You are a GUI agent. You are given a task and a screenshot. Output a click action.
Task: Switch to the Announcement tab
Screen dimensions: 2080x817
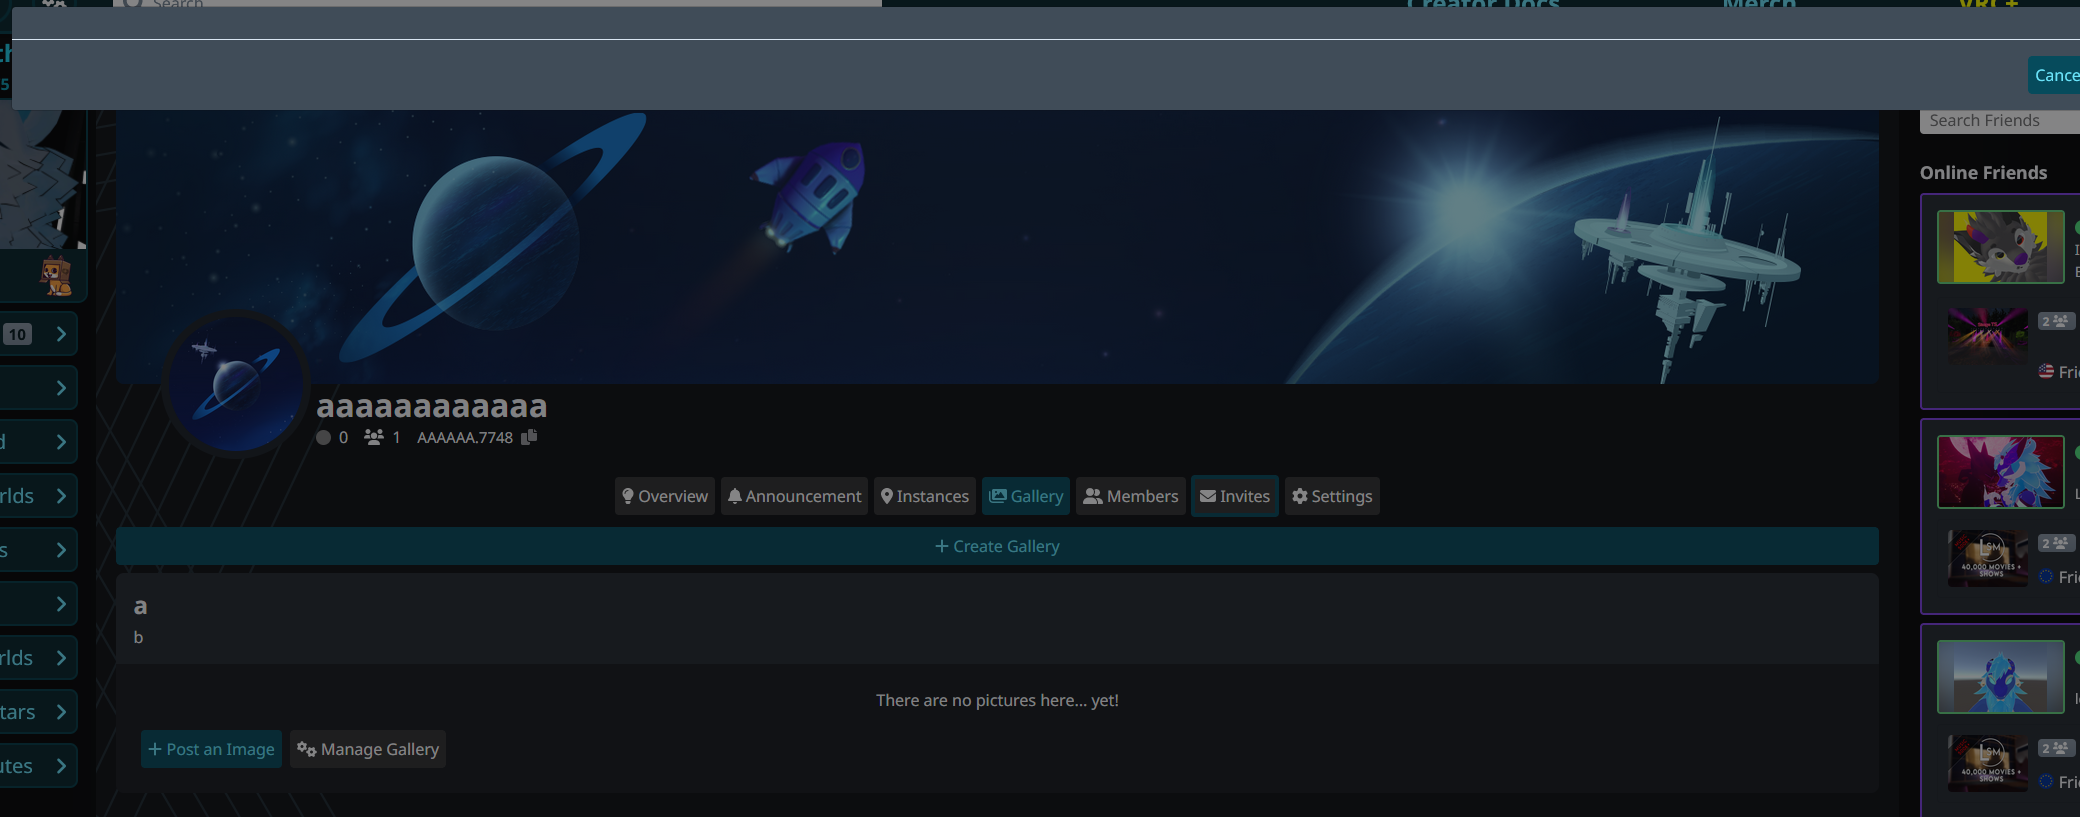tap(794, 496)
